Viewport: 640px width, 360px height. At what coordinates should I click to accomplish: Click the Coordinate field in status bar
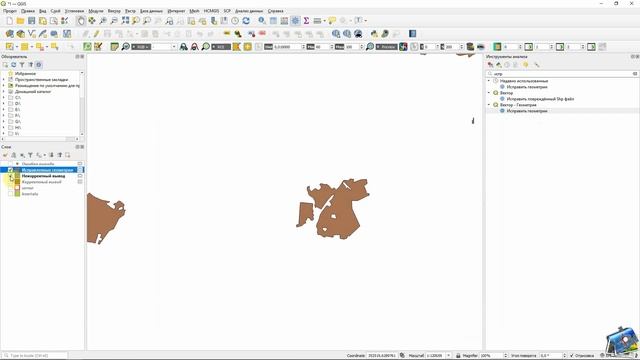(381, 356)
